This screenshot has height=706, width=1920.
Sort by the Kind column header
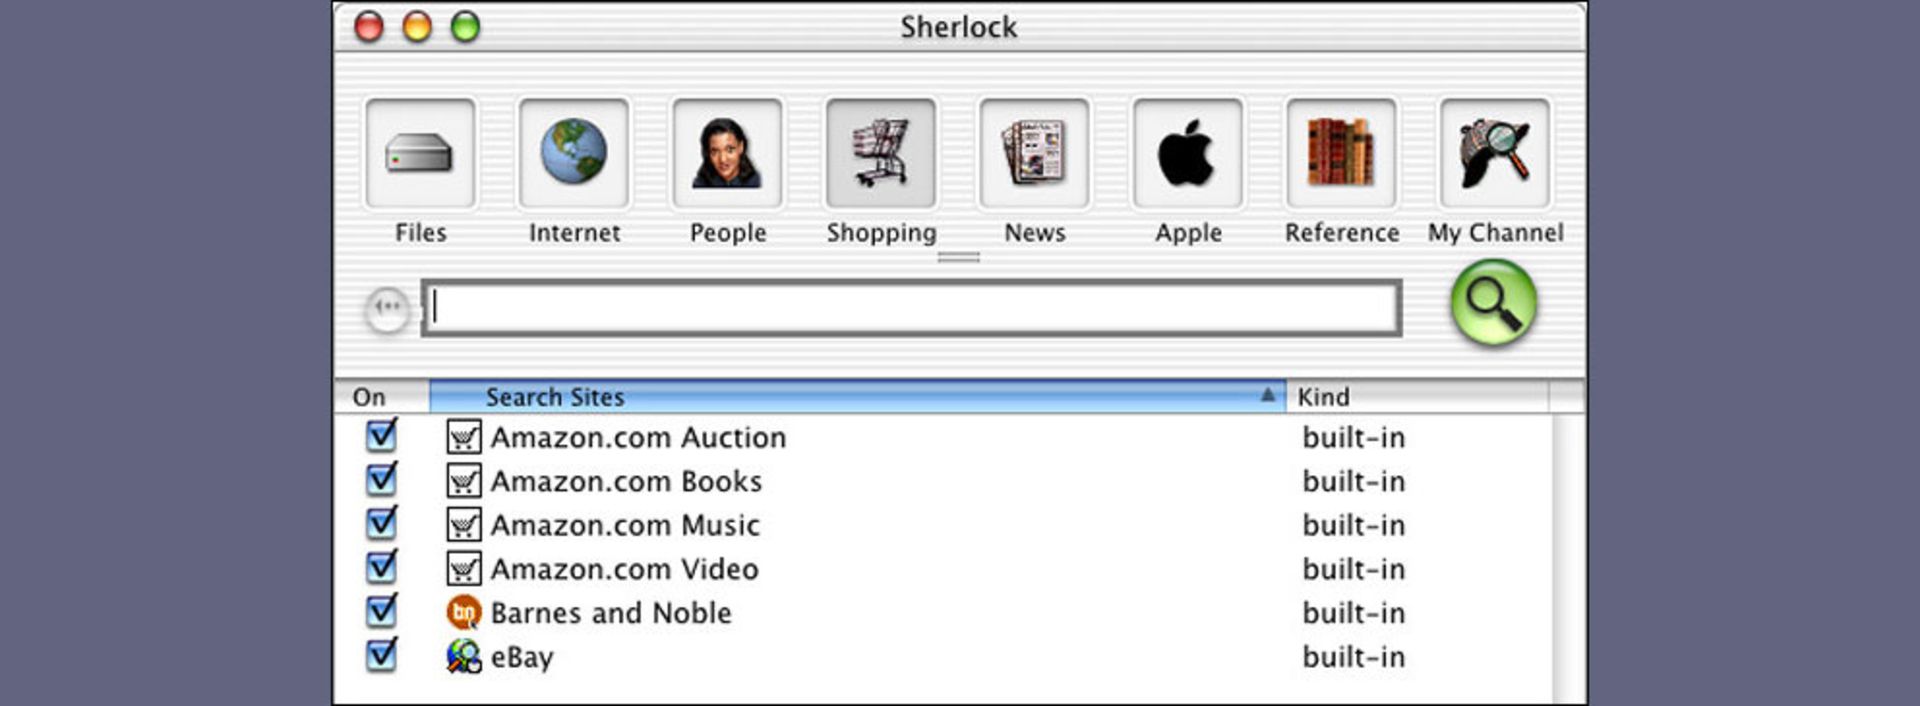(x=1417, y=397)
